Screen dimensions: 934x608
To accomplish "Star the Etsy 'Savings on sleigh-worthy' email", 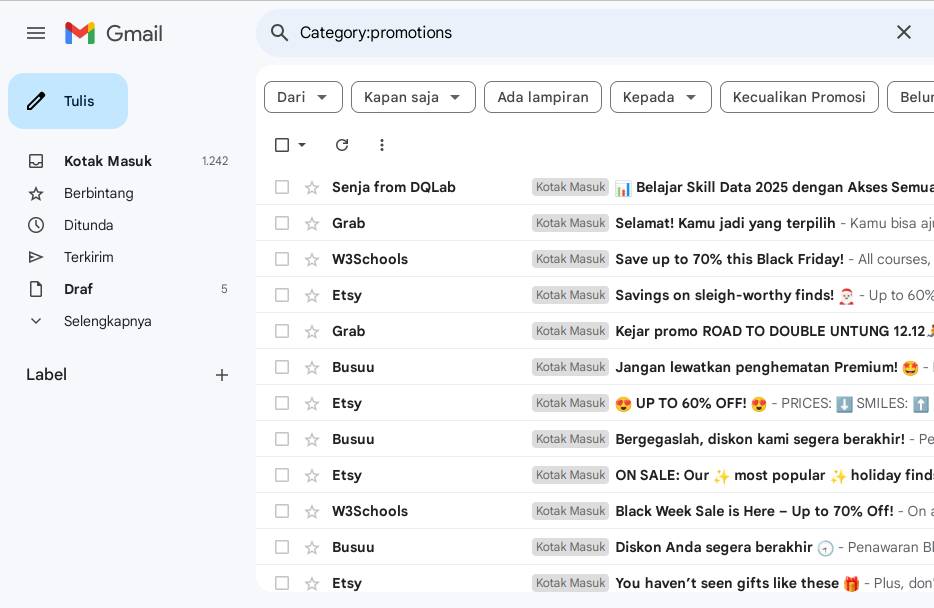I will click(x=312, y=295).
